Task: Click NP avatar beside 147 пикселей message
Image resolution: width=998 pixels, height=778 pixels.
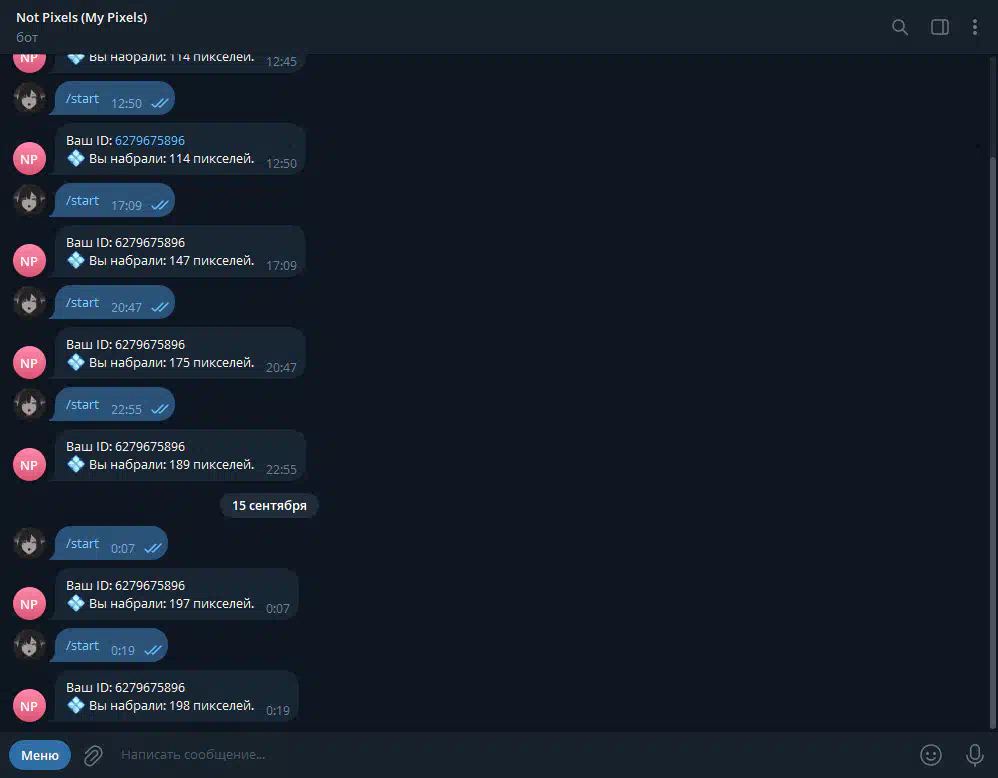Action: [29, 260]
